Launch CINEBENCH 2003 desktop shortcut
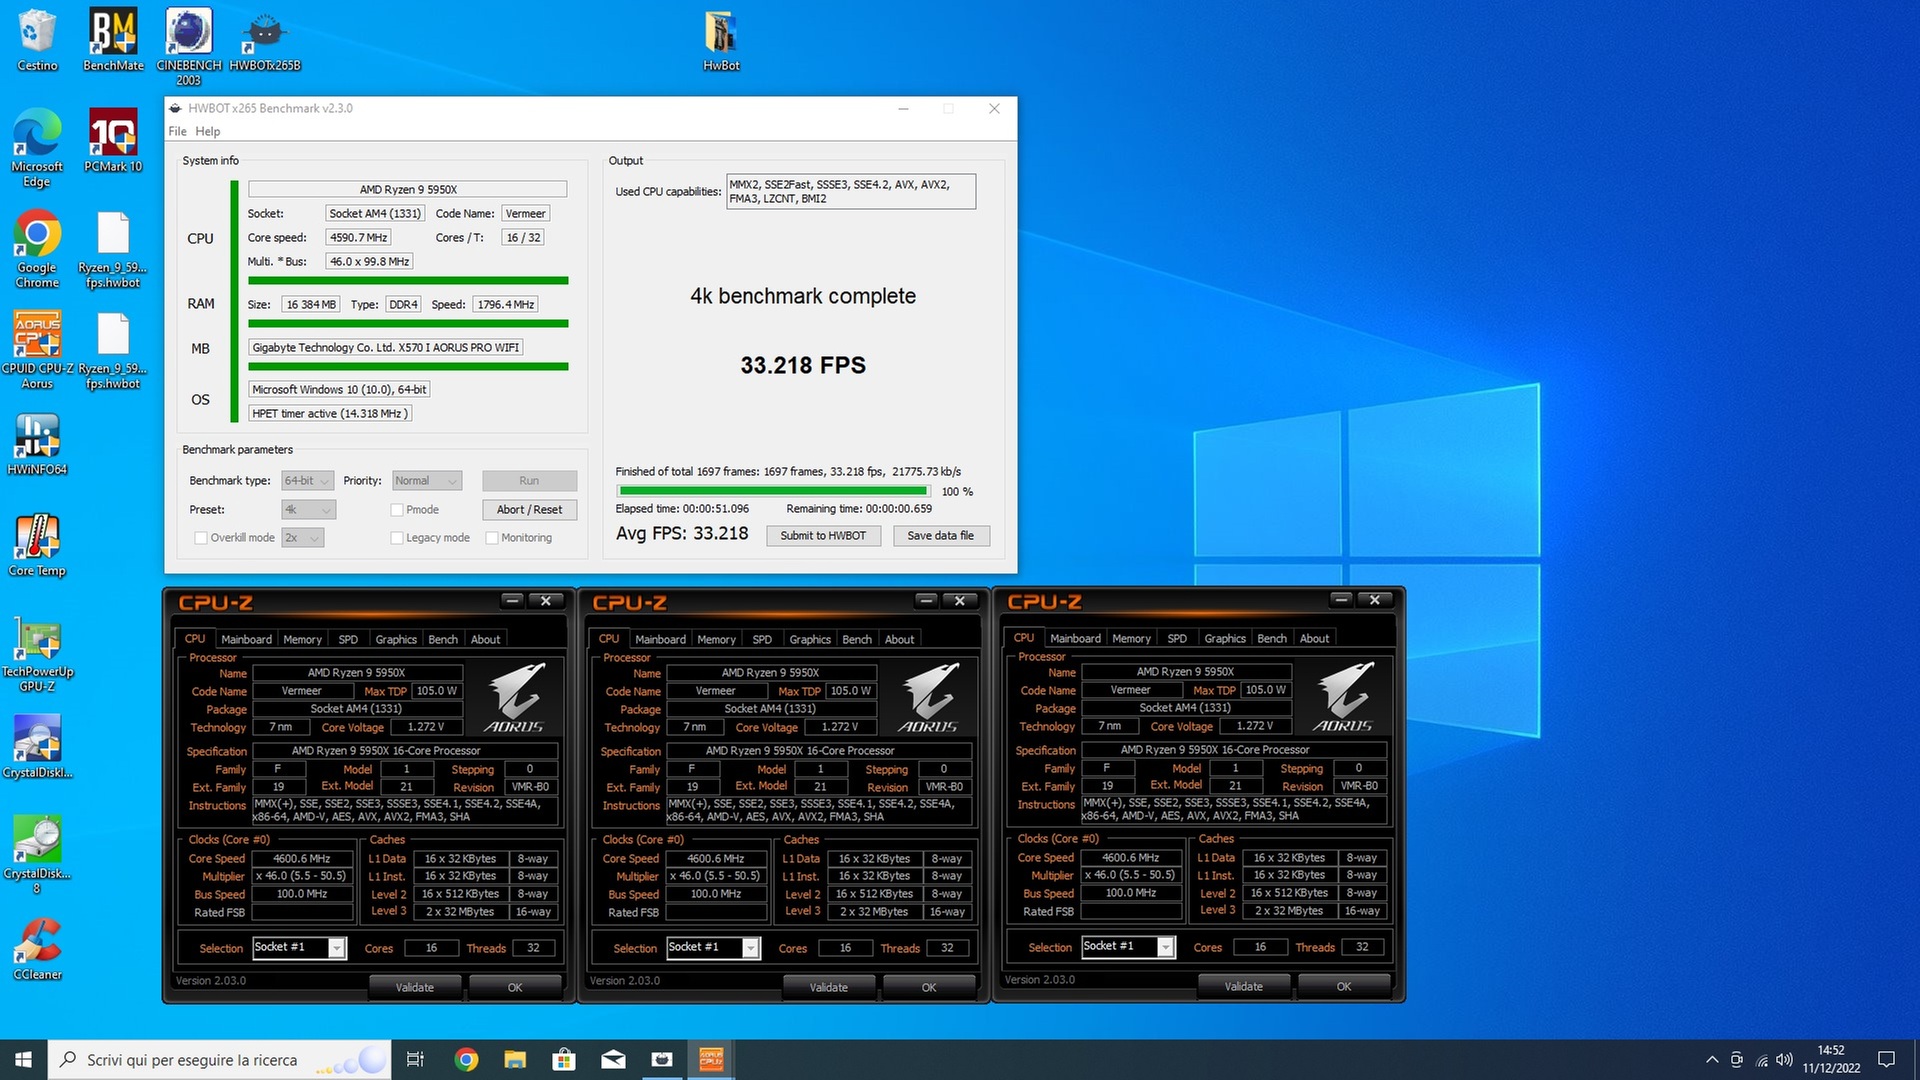This screenshot has height=1080, width=1920. [189, 46]
